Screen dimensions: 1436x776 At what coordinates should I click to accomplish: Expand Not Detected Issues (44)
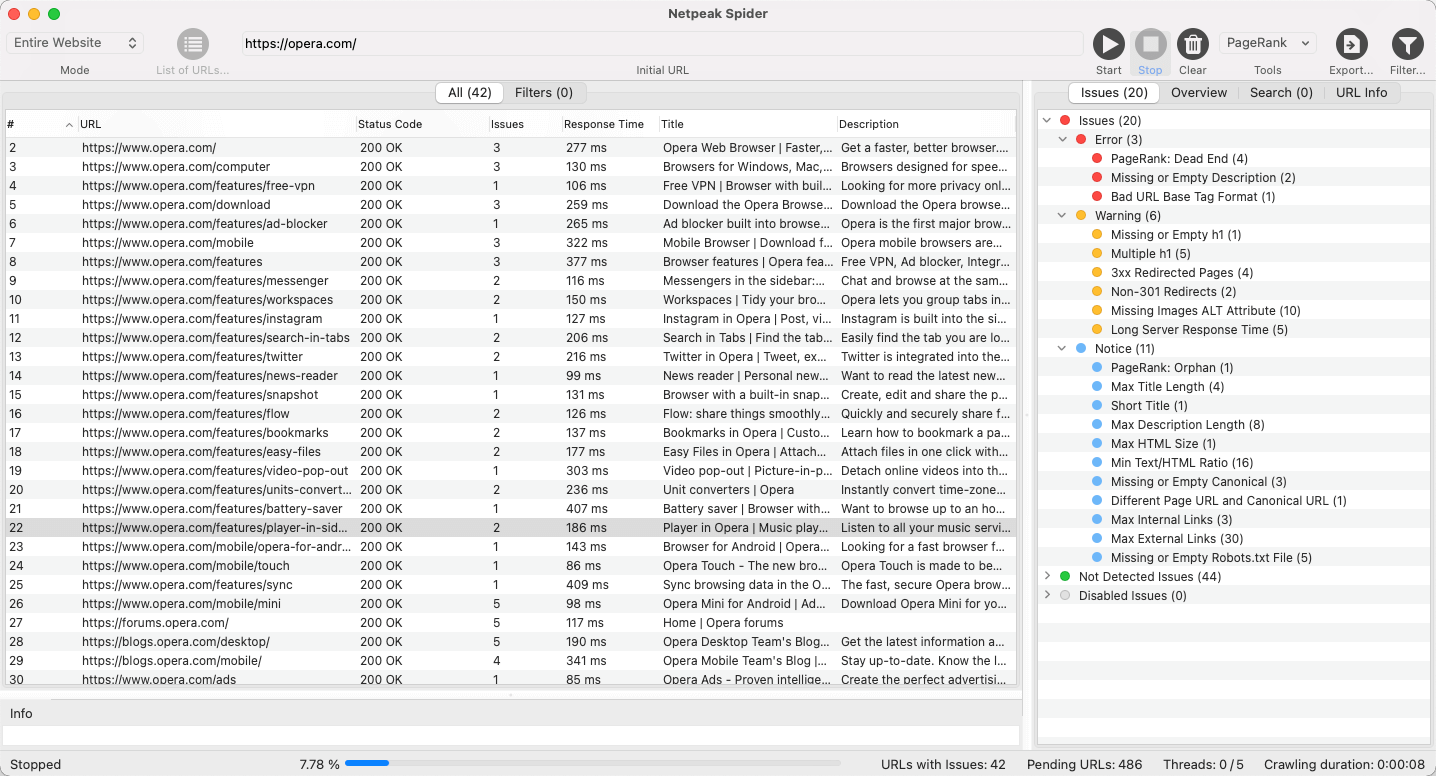pyautogui.click(x=1047, y=577)
